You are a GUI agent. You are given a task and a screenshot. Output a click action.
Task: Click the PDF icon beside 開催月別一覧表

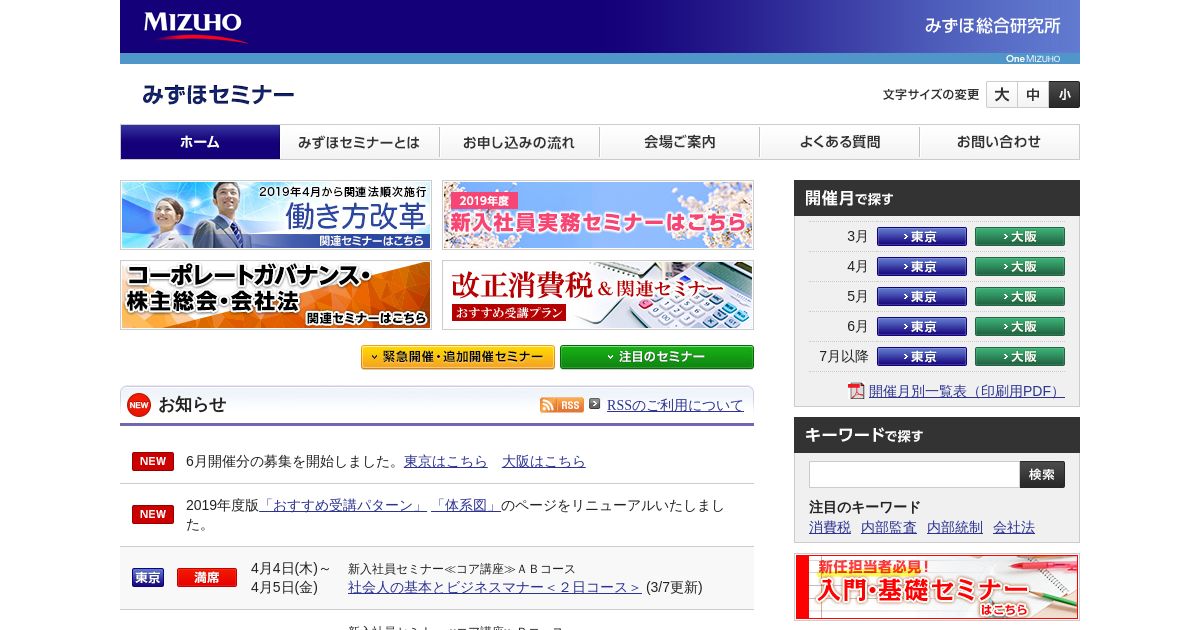pos(856,391)
